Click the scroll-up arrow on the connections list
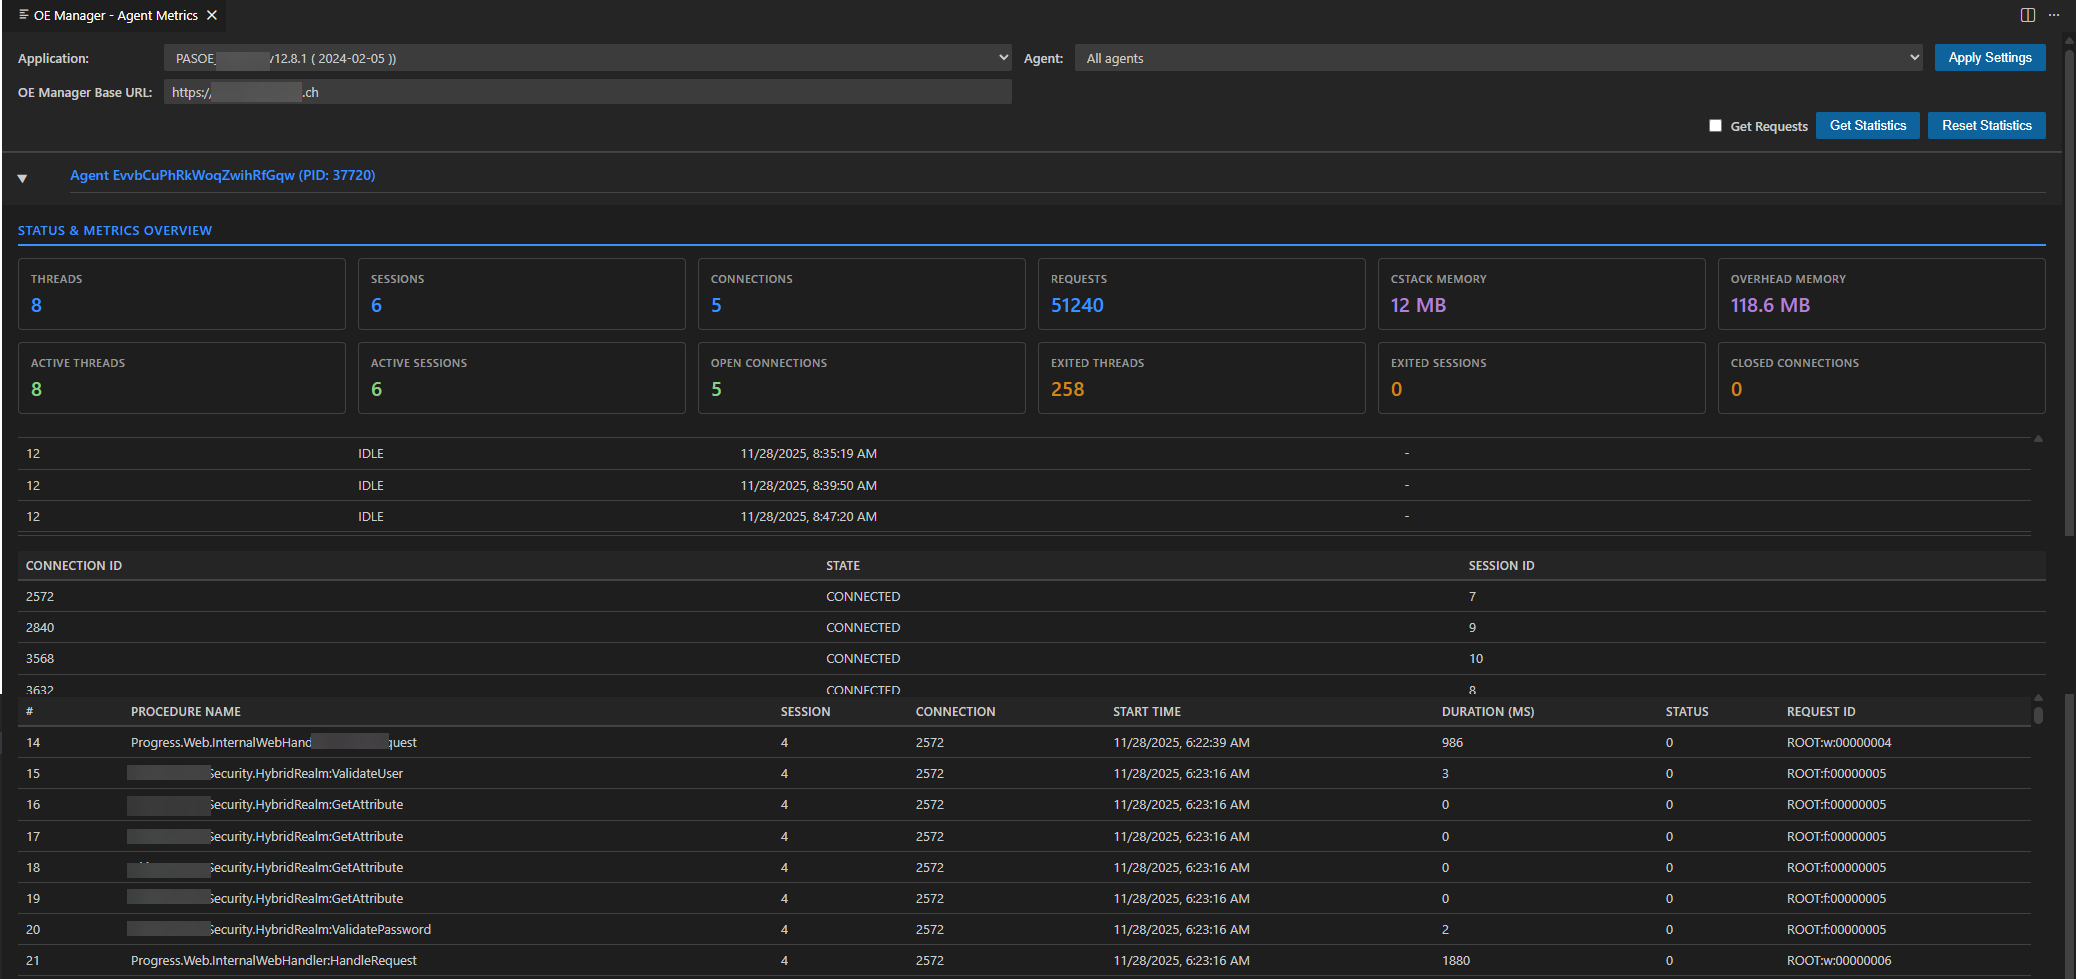 point(2040,437)
